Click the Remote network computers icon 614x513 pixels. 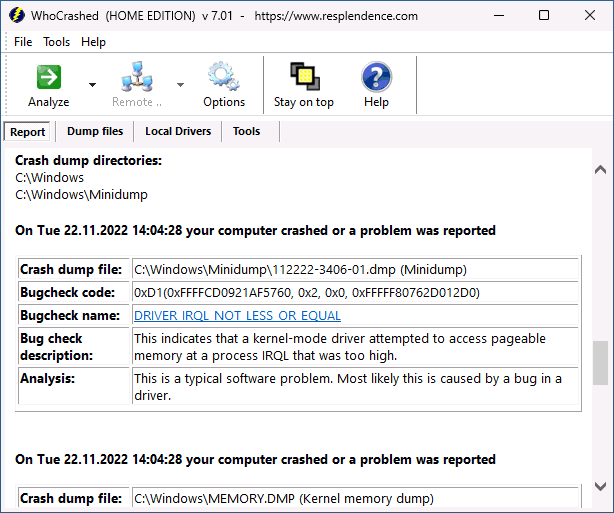(x=137, y=76)
